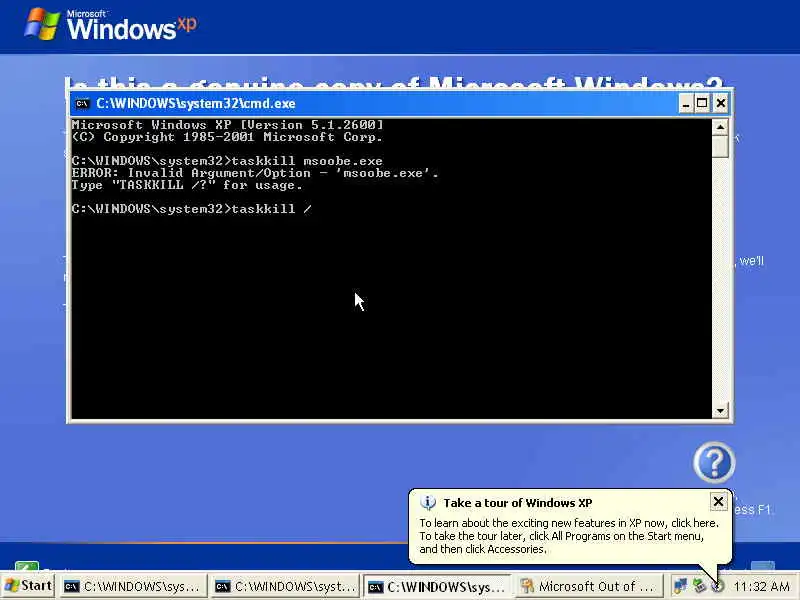Viewport: 800px width, 600px height.
Task: Click the taskkill msoobe.exe command line
Action: (x=227, y=161)
